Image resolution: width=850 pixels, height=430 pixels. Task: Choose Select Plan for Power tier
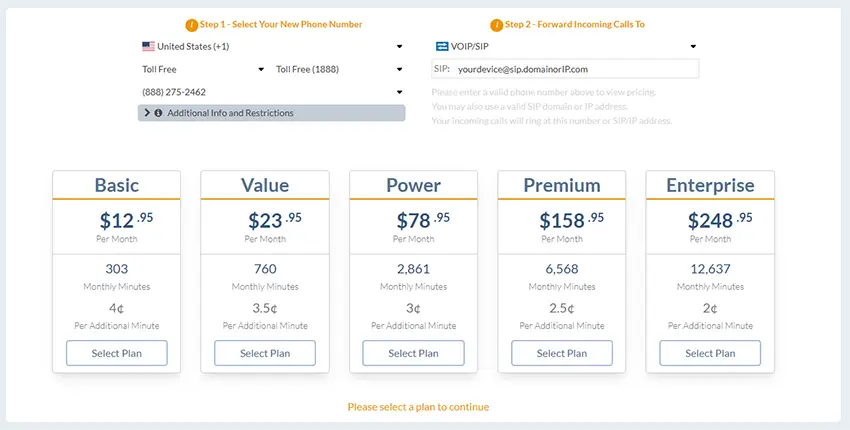(413, 353)
